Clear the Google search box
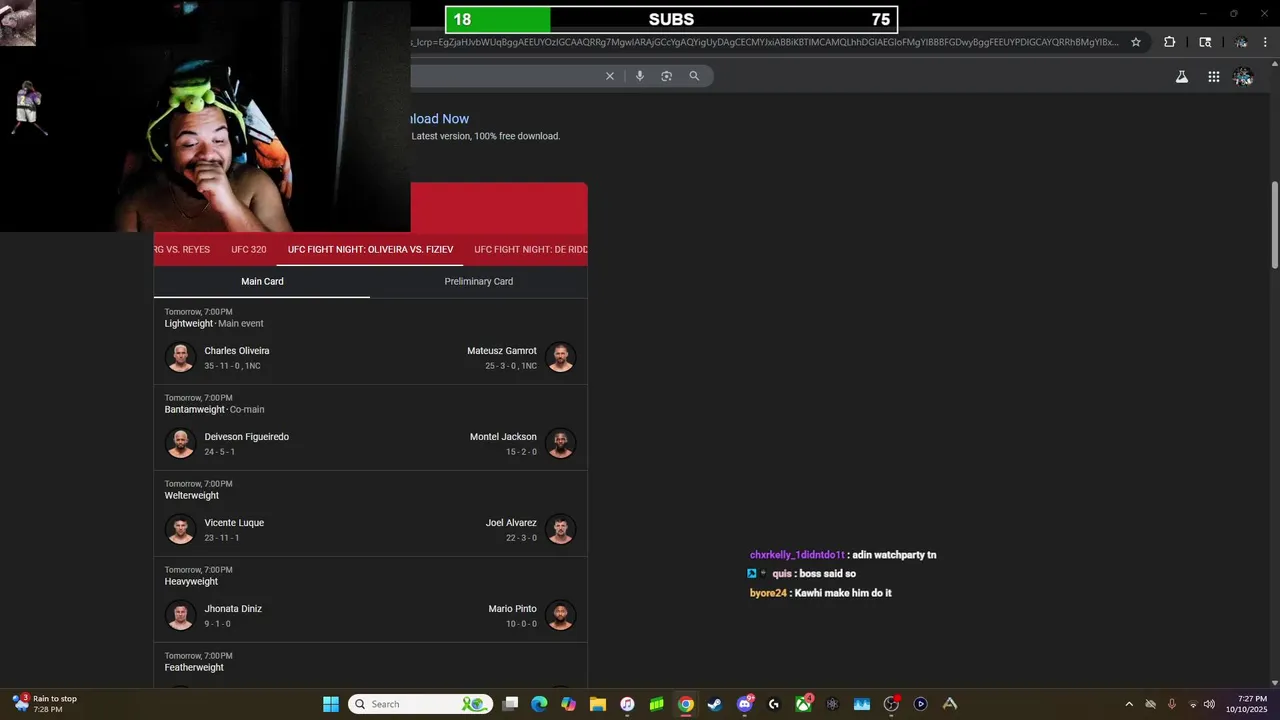 click(610, 76)
